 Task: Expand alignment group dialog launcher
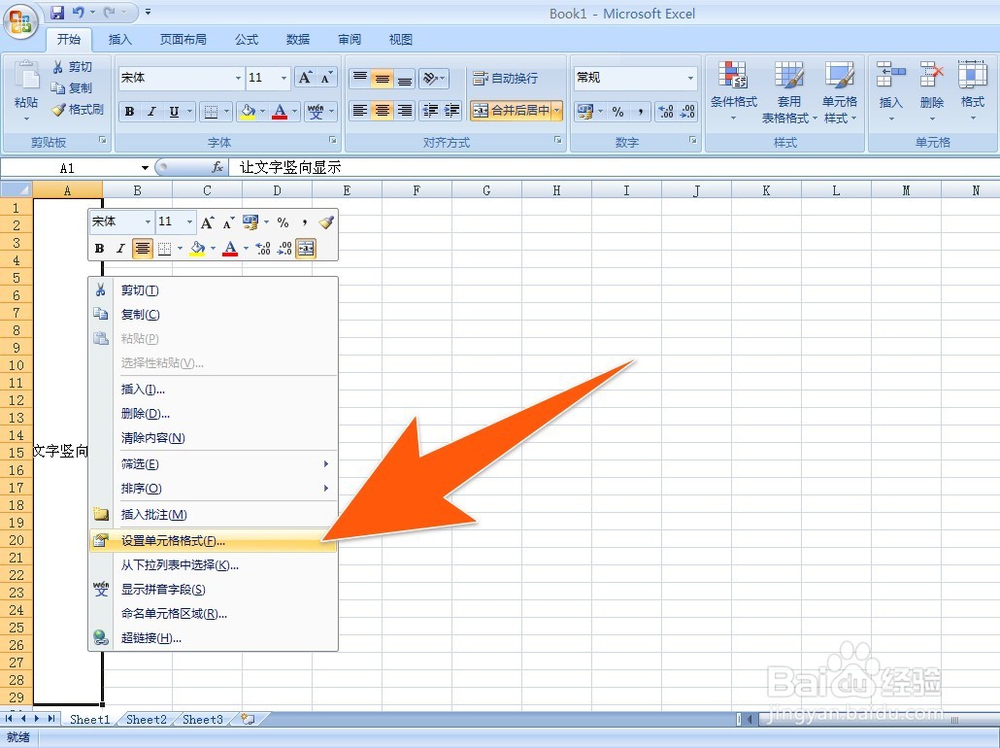click(x=558, y=140)
